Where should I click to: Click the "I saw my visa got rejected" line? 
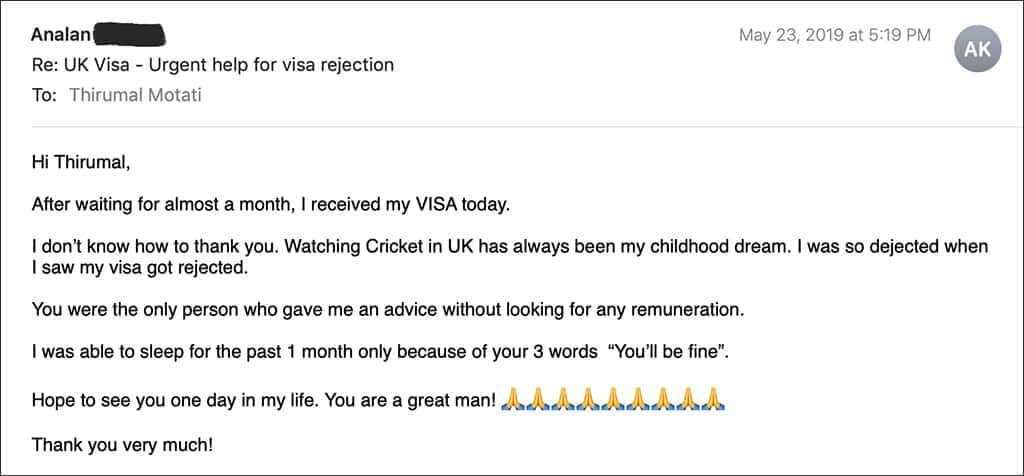pyautogui.click(x=140, y=268)
